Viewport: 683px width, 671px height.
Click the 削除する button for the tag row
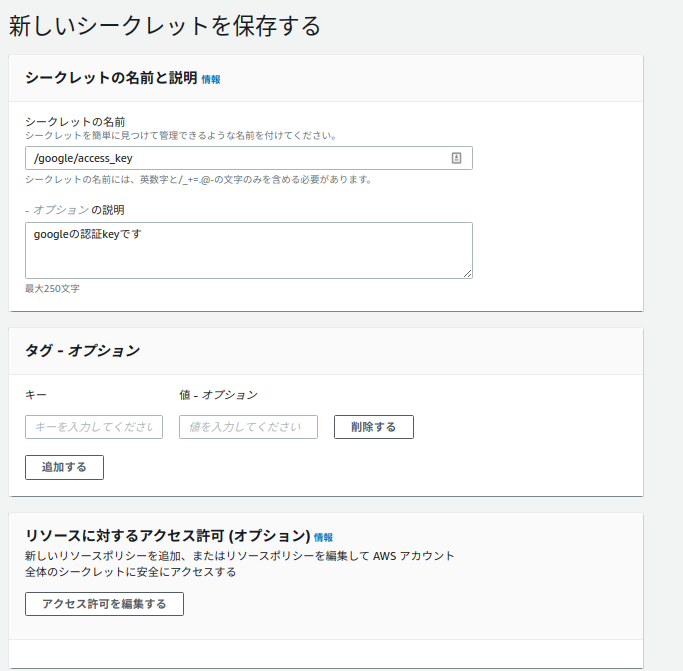374,427
